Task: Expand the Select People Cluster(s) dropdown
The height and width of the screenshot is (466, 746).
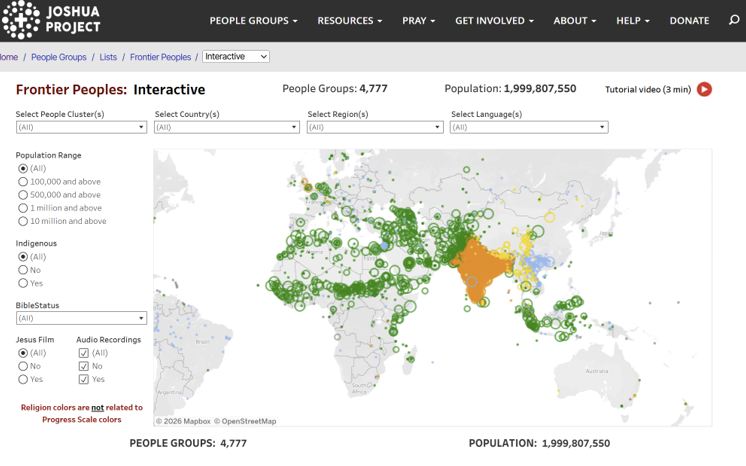Action: click(x=81, y=127)
